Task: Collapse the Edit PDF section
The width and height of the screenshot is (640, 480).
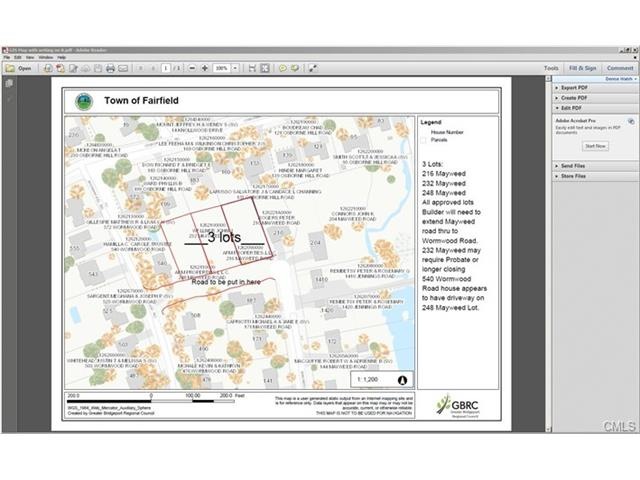Action: tap(571, 108)
